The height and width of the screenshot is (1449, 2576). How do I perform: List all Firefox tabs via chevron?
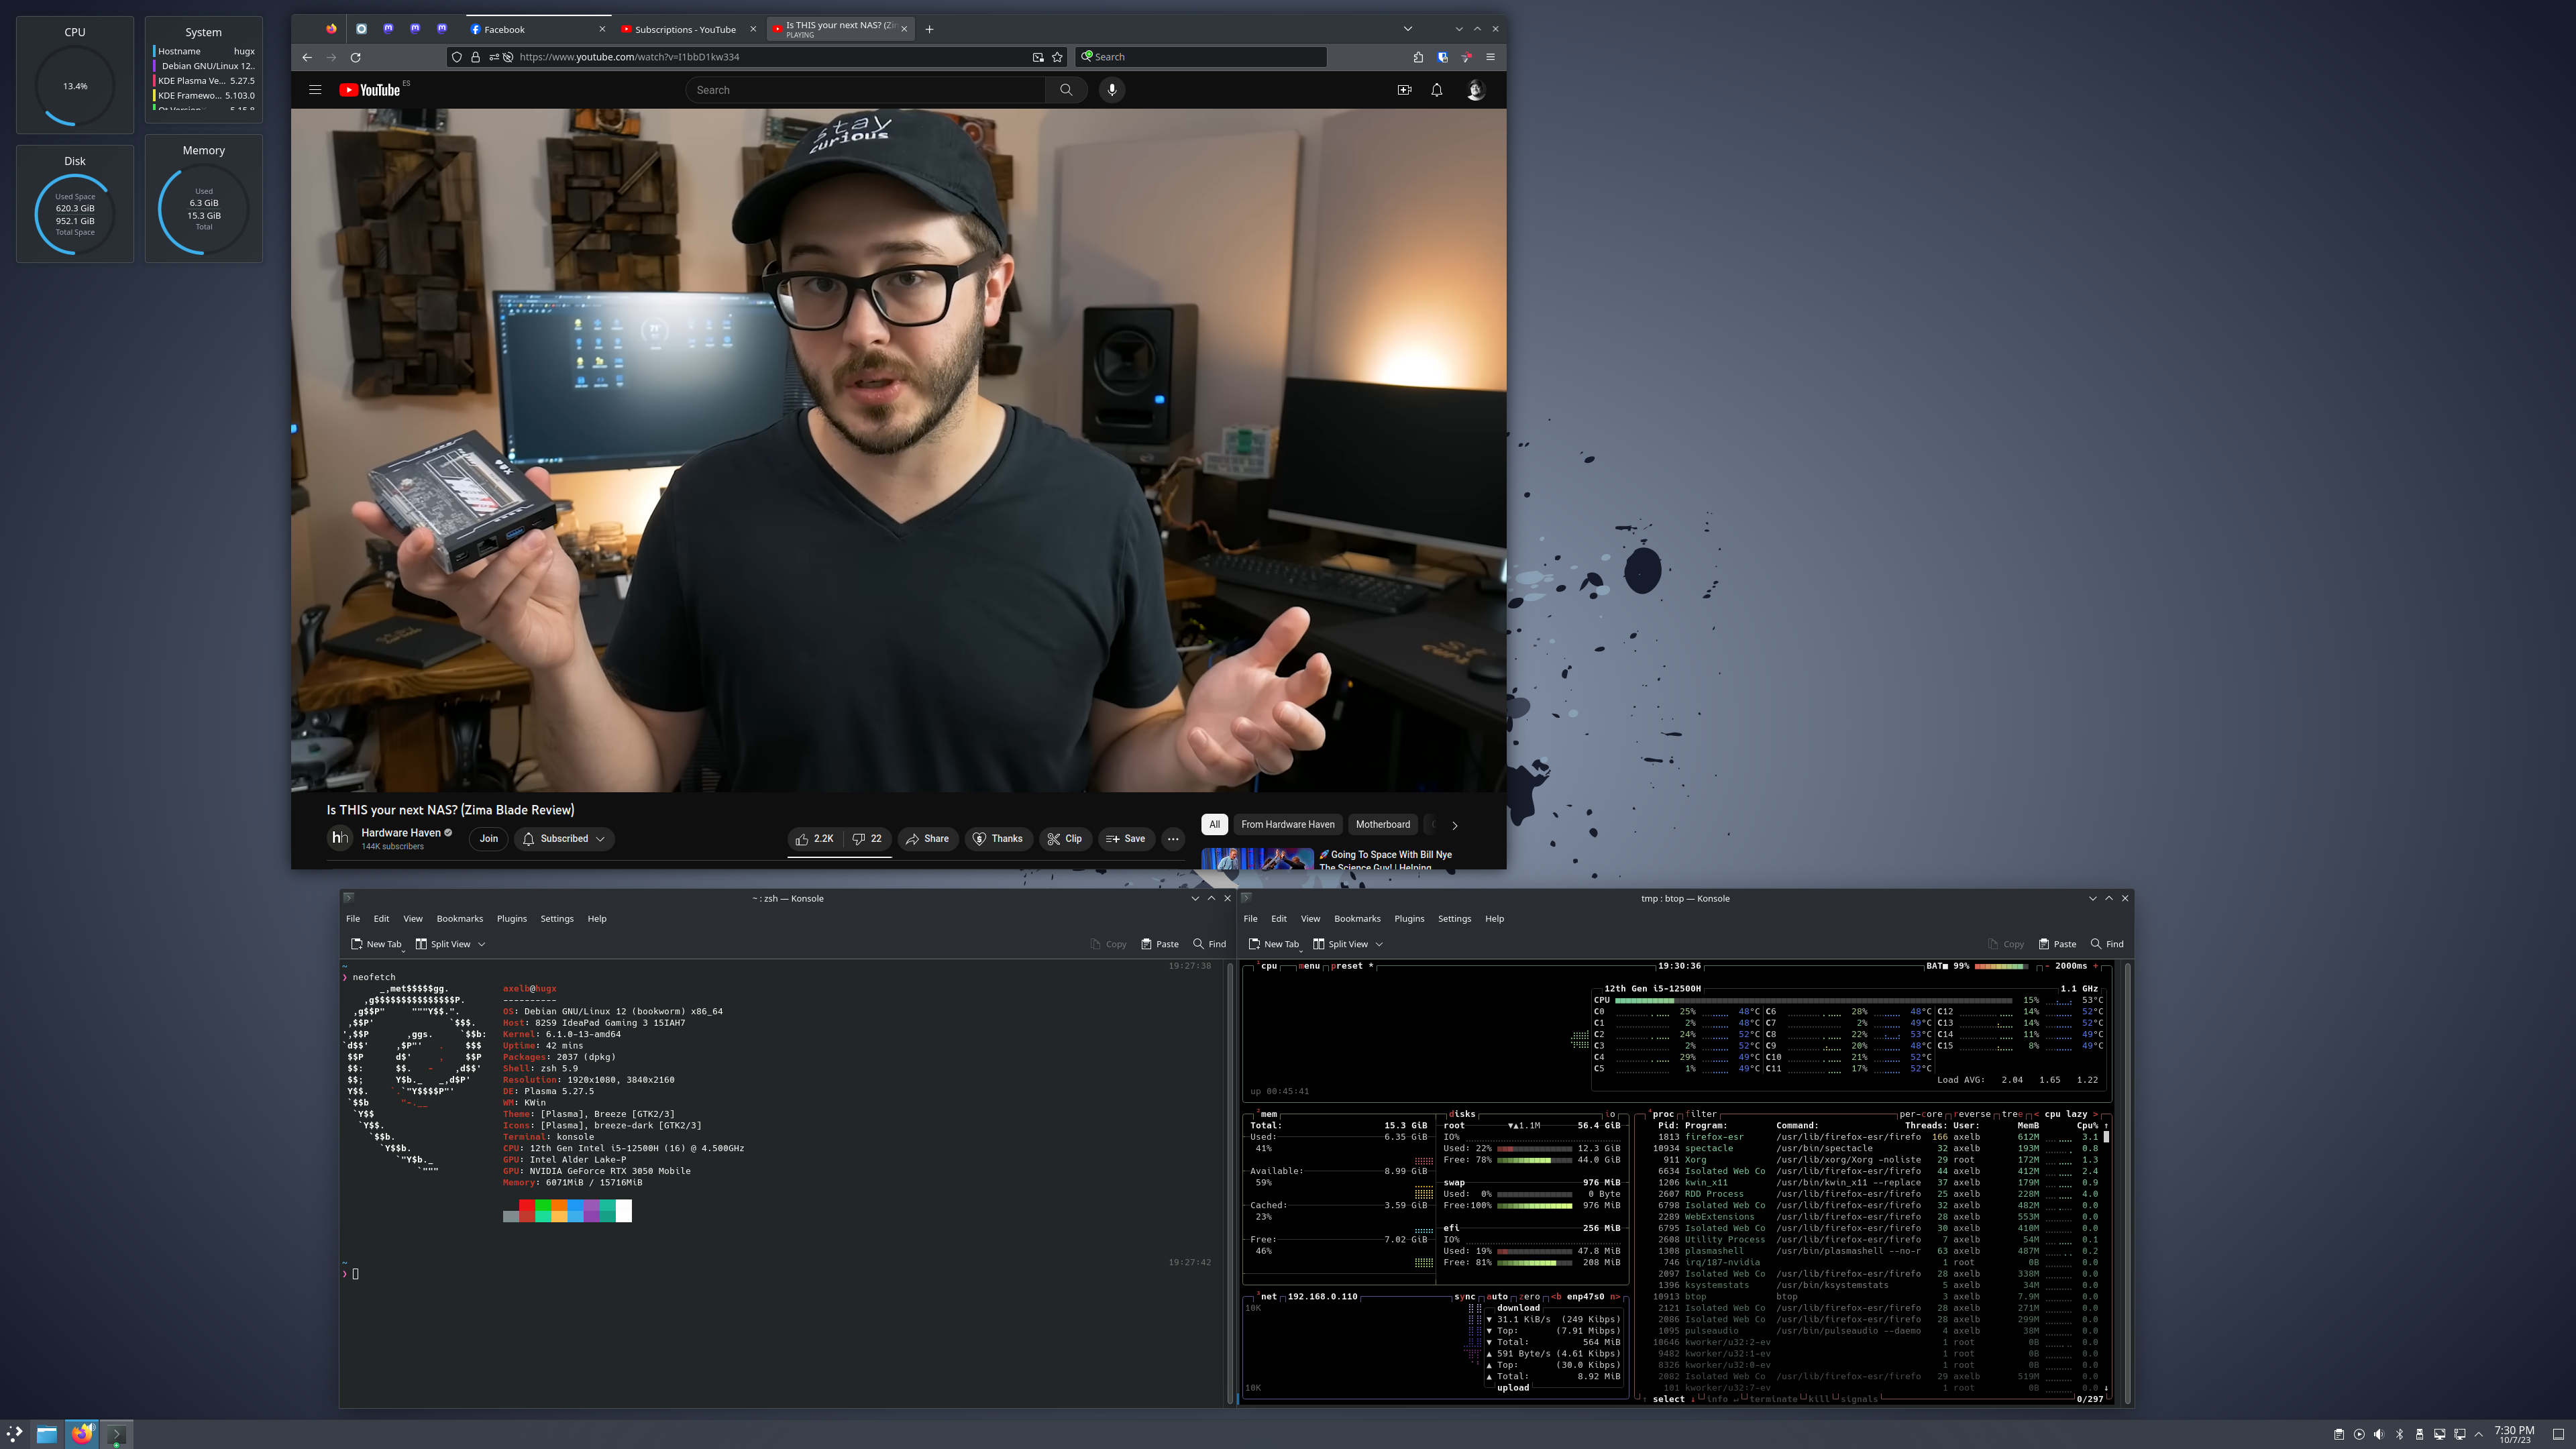click(1407, 29)
